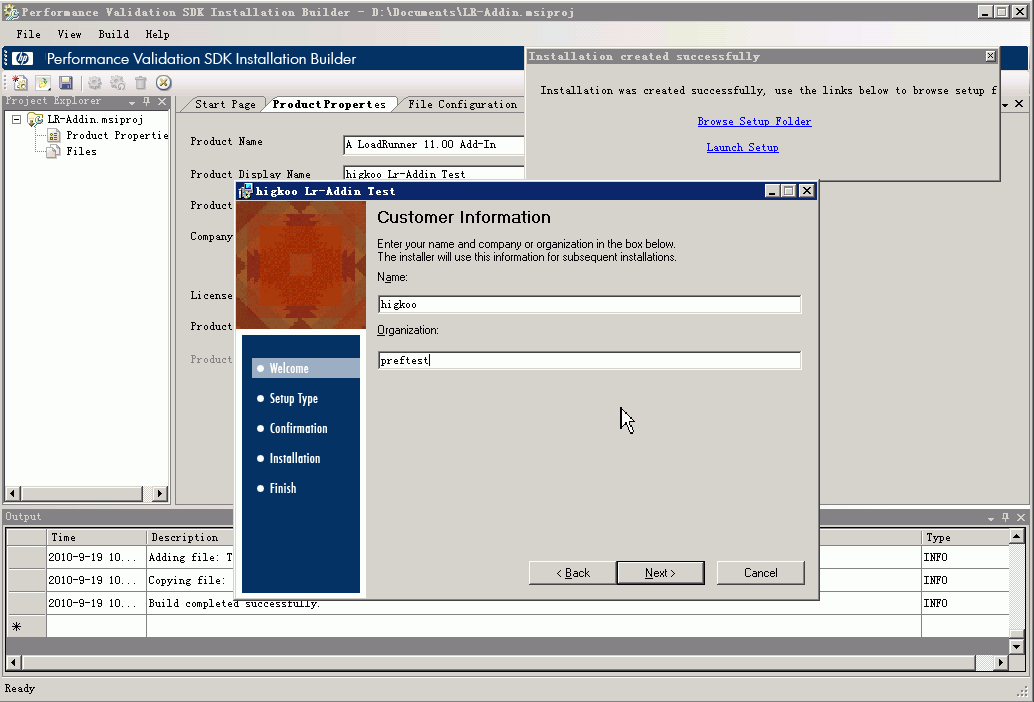1034x702 pixels.
Task: Click the Browse Setup Folder link
Action: (x=754, y=121)
